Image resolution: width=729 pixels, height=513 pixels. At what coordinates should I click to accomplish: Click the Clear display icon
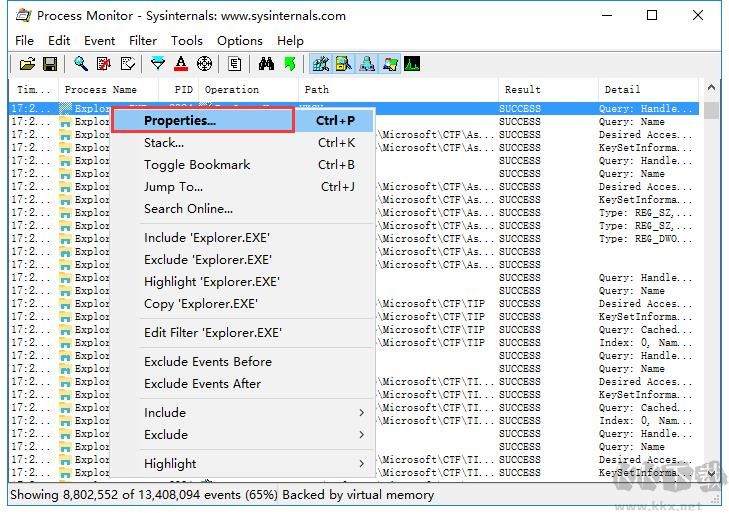(x=127, y=64)
